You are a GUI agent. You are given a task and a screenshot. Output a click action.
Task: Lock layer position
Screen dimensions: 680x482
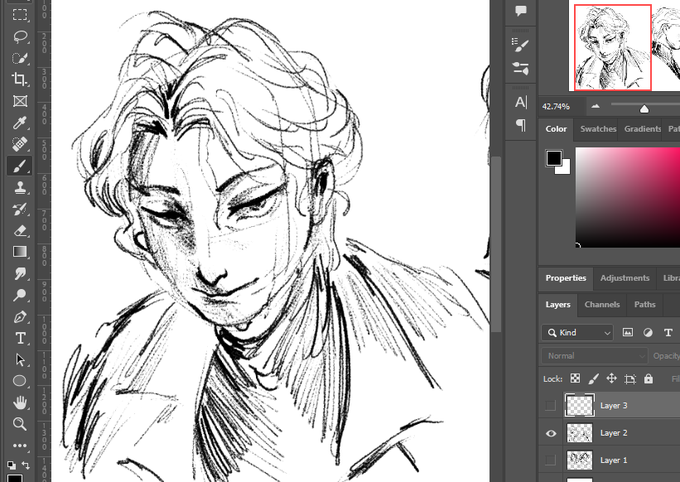click(611, 378)
